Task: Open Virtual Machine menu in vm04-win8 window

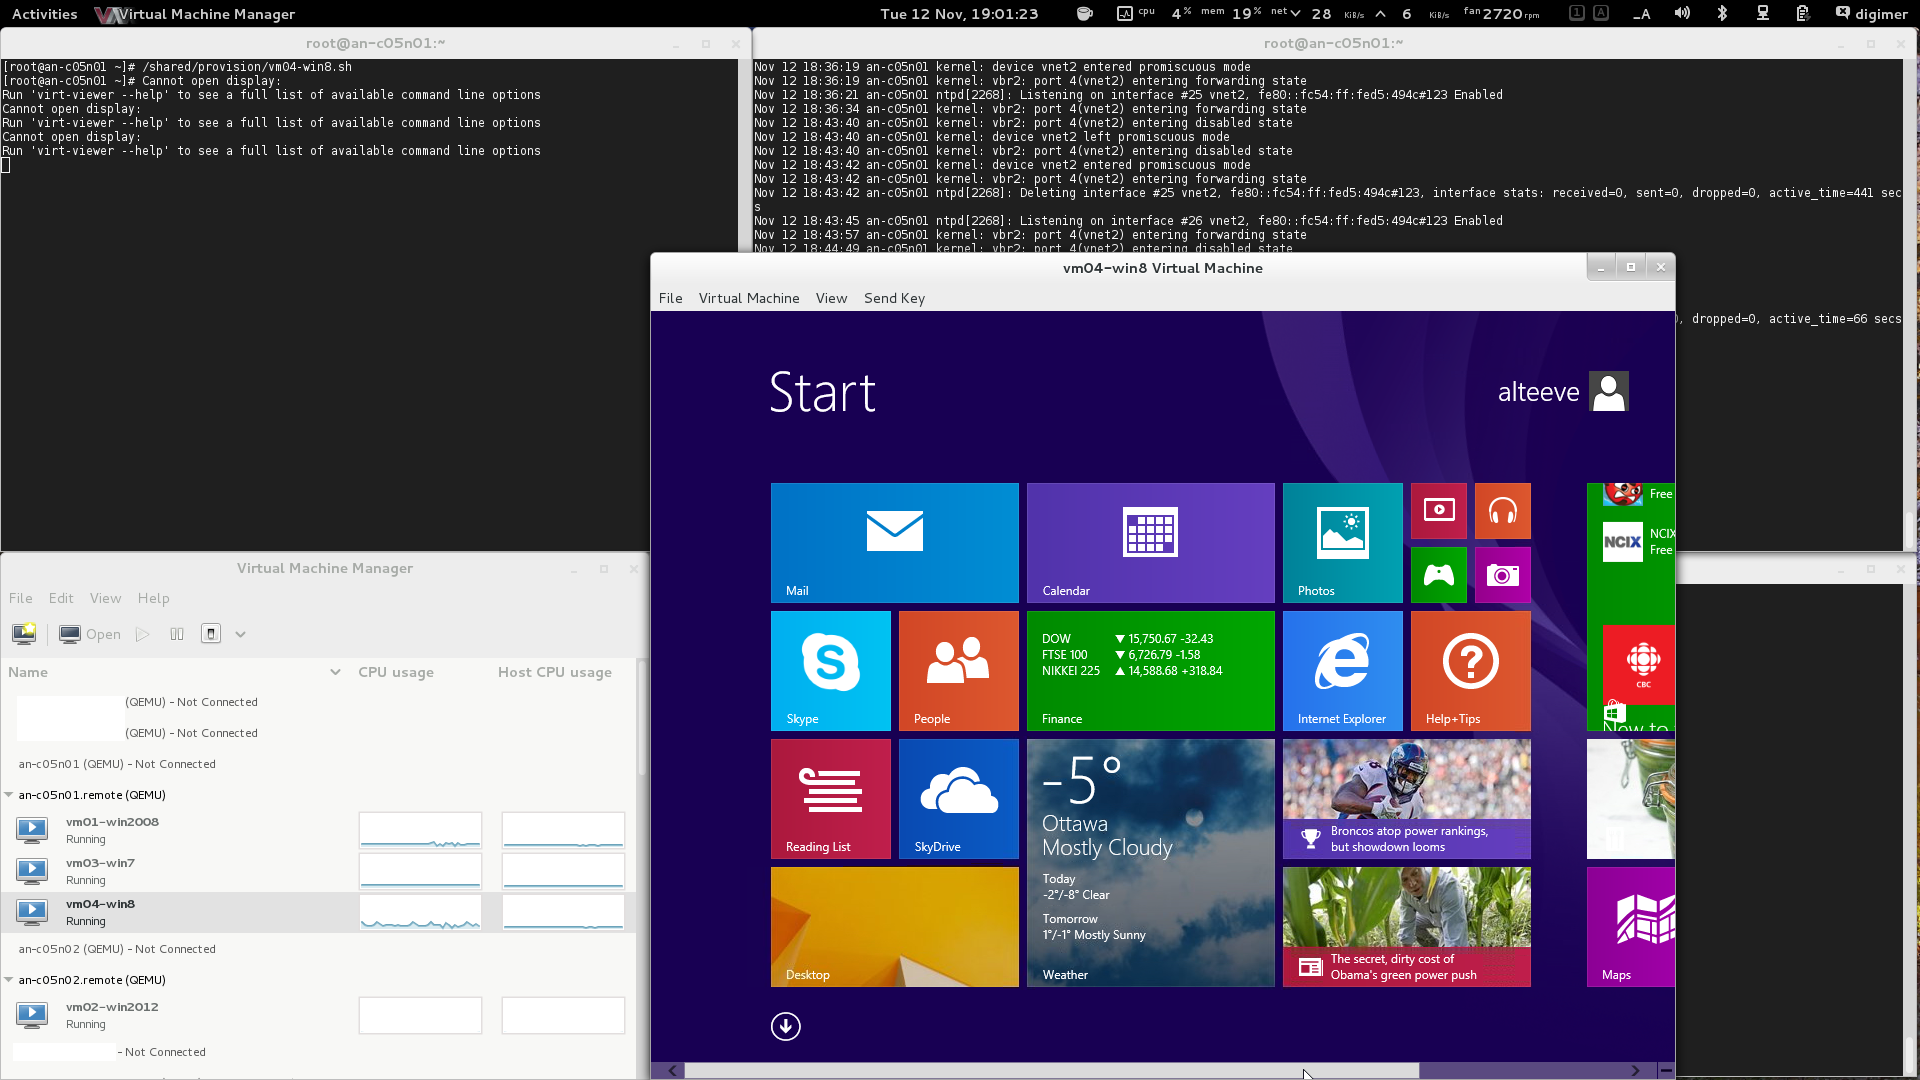Action: click(749, 298)
